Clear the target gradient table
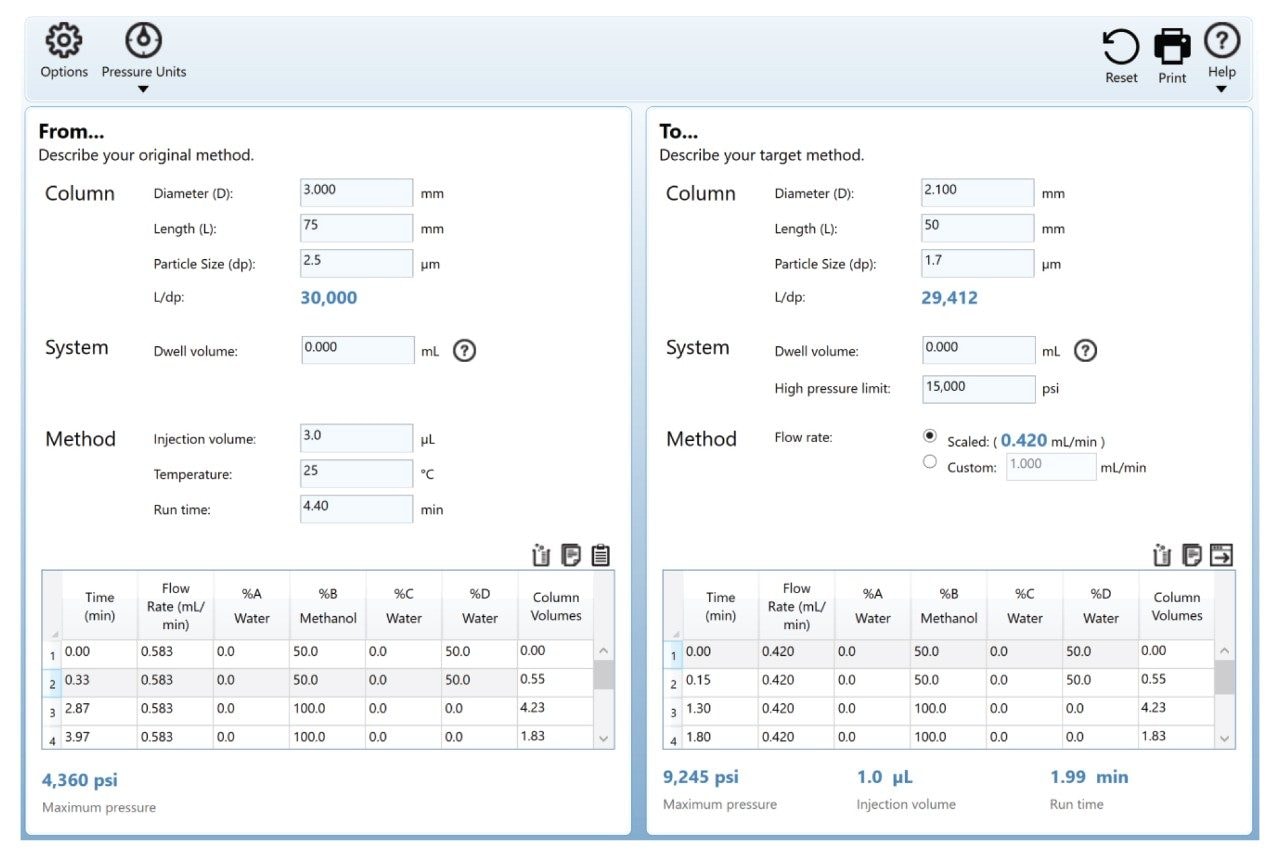 (x=1162, y=555)
